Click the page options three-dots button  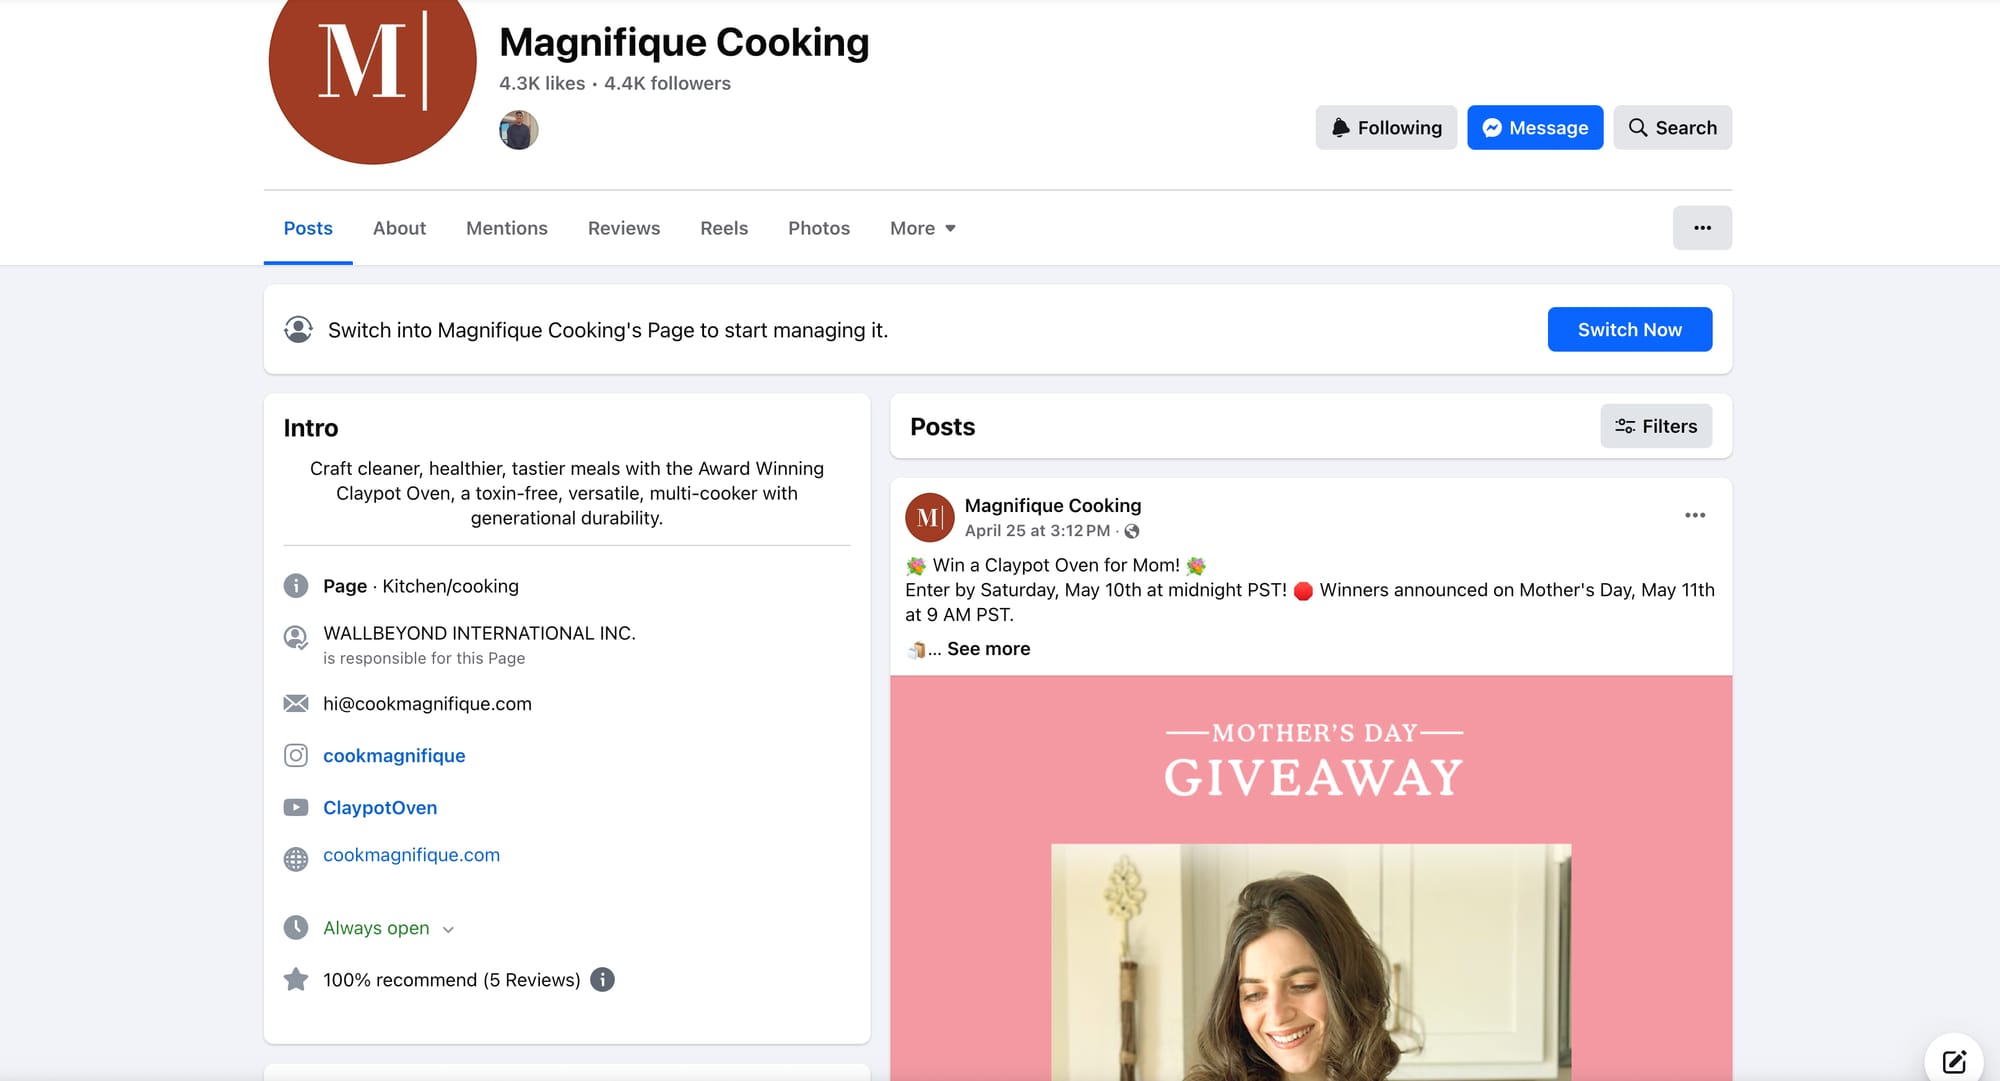[1702, 228]
